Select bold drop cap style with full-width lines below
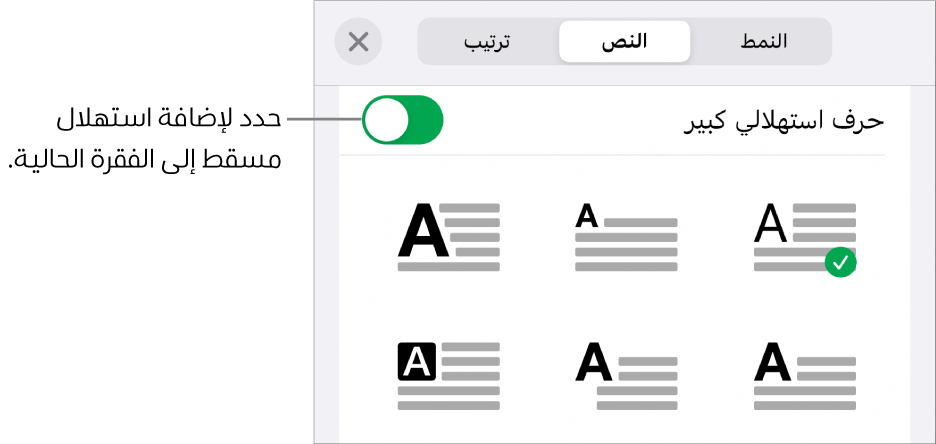Viewport: 936px width, 444px height. (804, 375)
